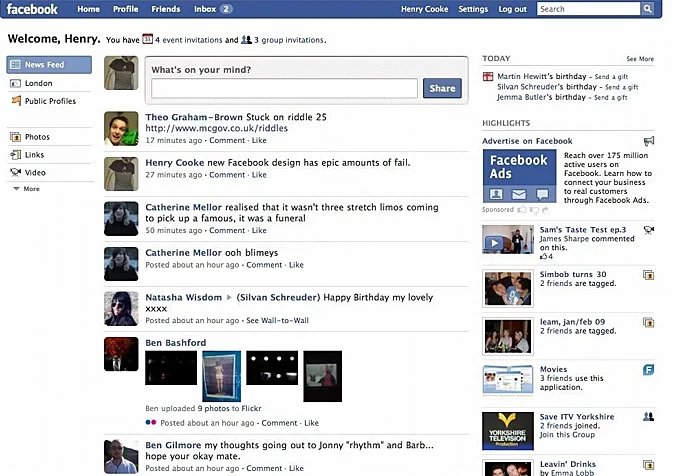This screenshot has width=680, height=476.
Task: Expand the More sidebar filters
Action: tap(27, 189)
